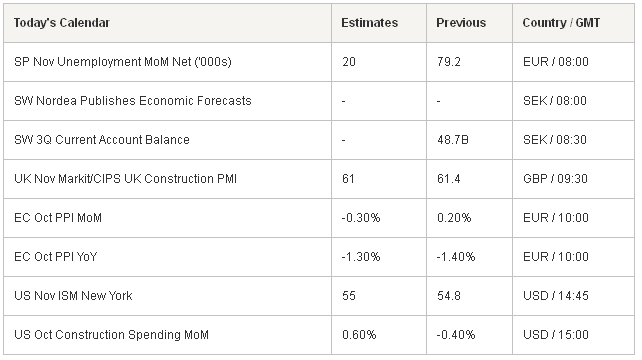Click the Previous column header
The image size is (642, 360).
tap(461, 23)
